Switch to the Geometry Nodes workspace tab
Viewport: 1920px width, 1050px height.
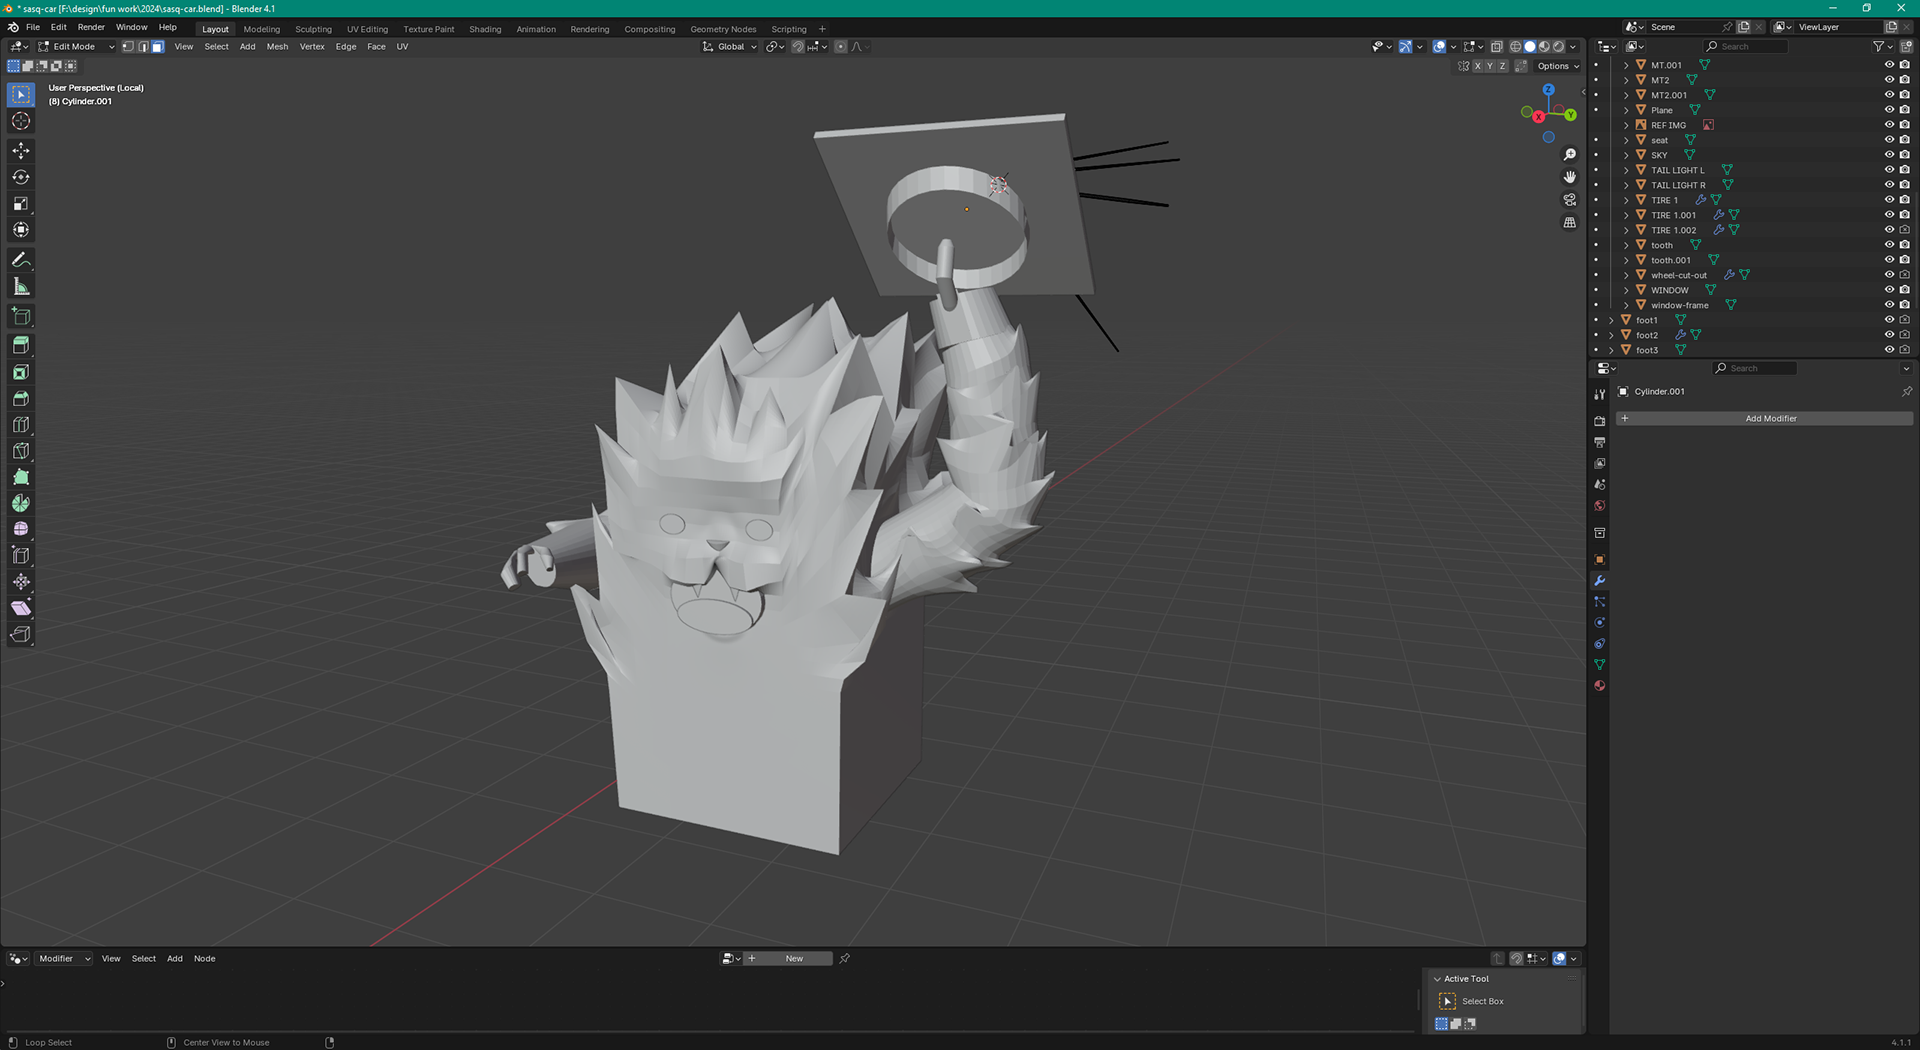tap(723, 29)
